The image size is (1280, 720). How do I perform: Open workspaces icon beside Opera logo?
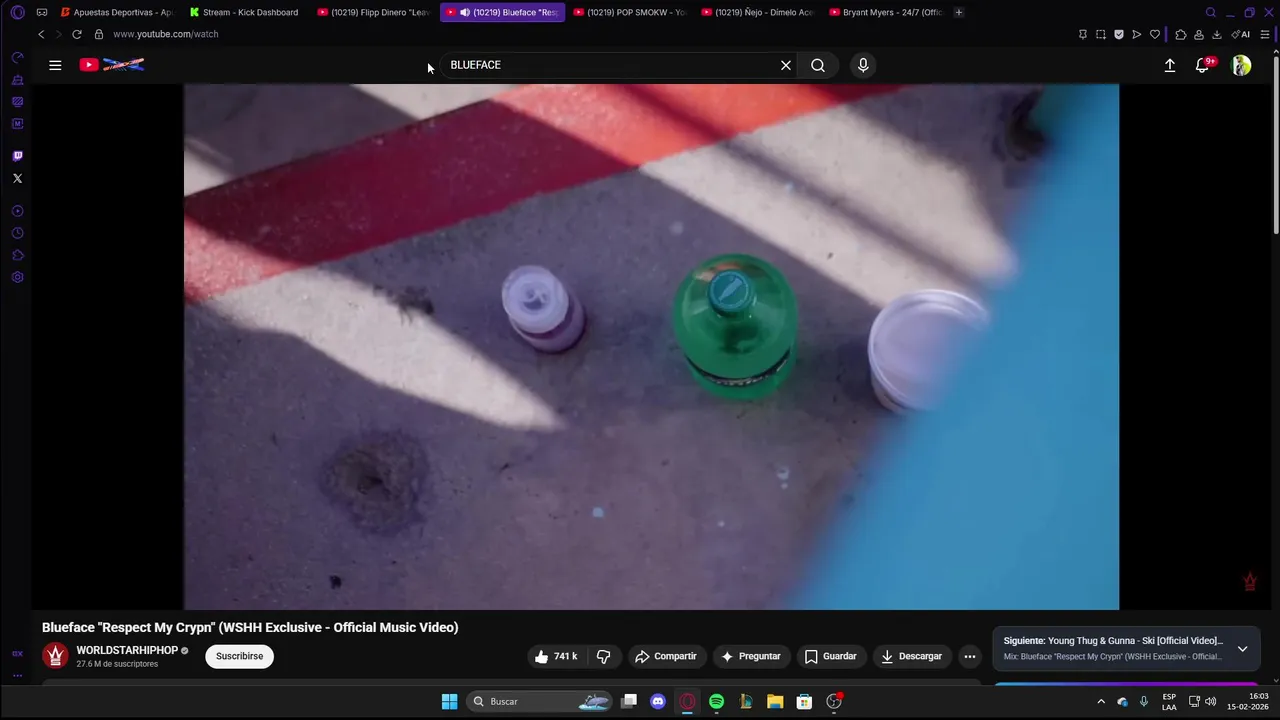click(42, 12)
